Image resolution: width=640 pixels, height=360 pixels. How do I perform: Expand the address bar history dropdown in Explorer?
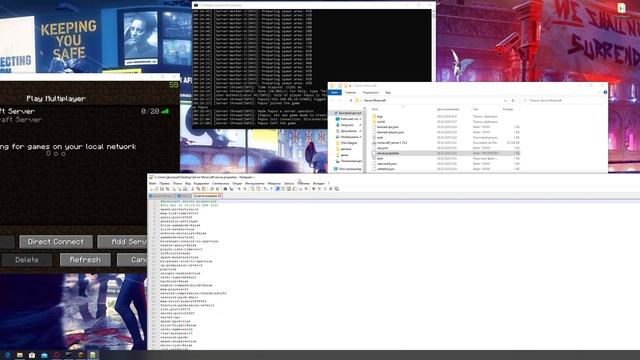click(505, 100)
